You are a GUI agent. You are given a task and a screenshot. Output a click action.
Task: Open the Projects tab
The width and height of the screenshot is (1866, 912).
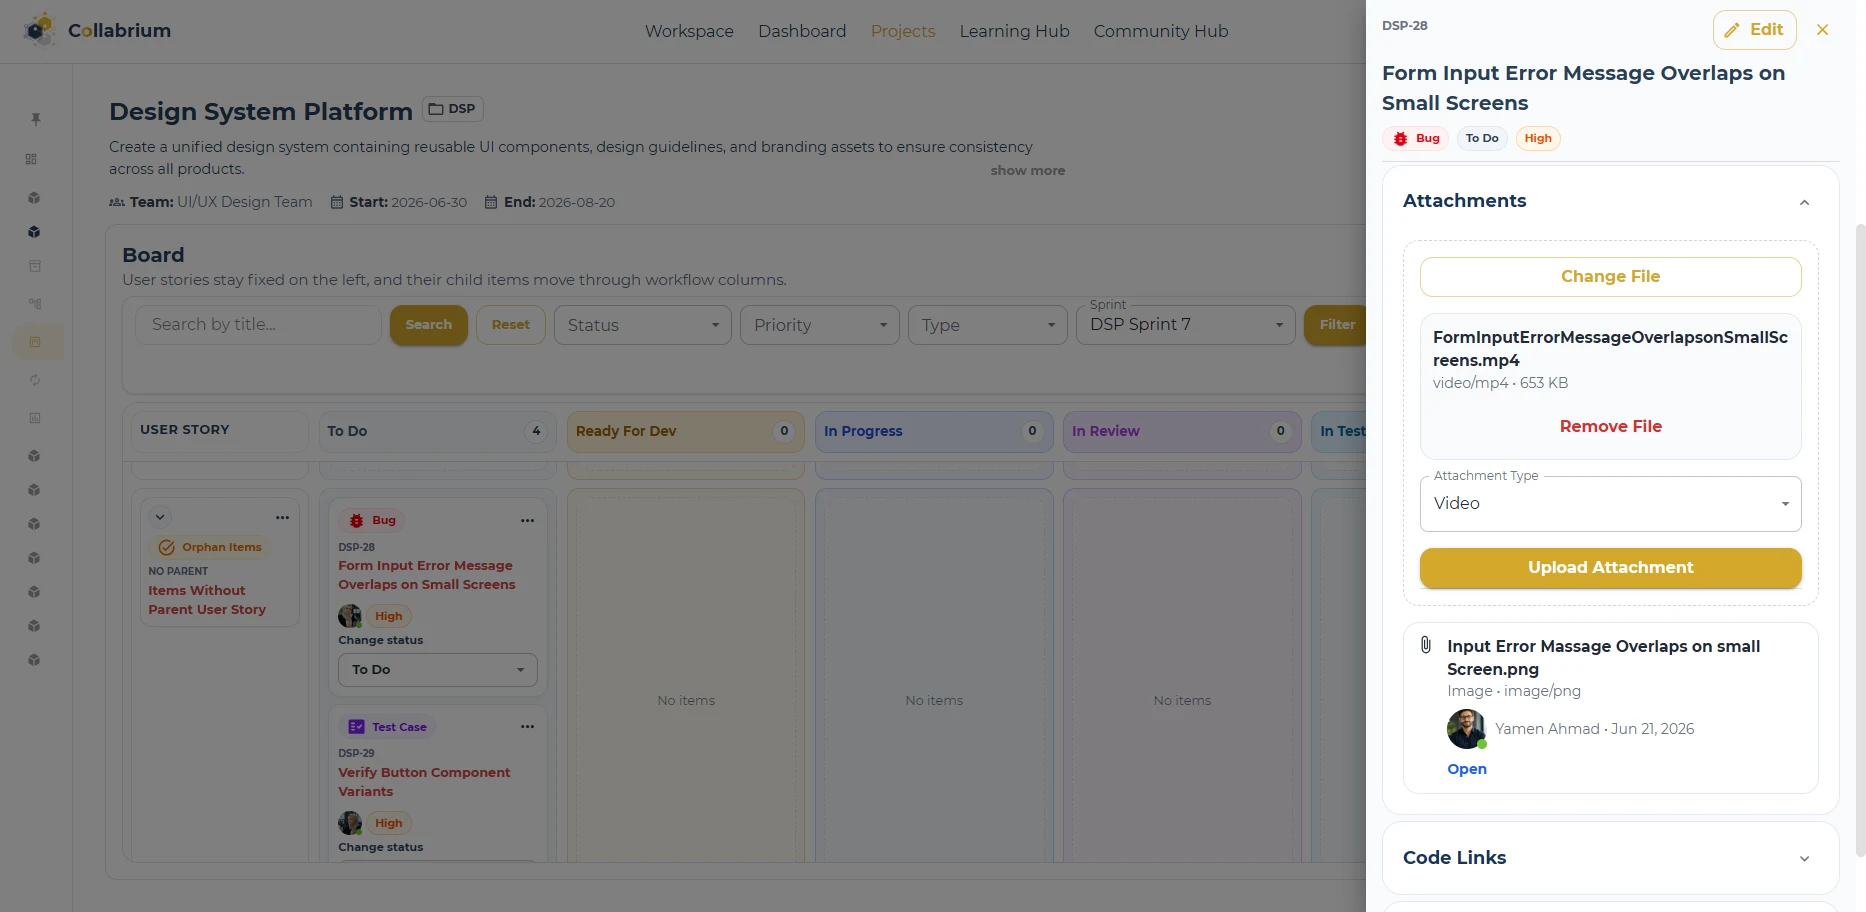click(903, 31)
